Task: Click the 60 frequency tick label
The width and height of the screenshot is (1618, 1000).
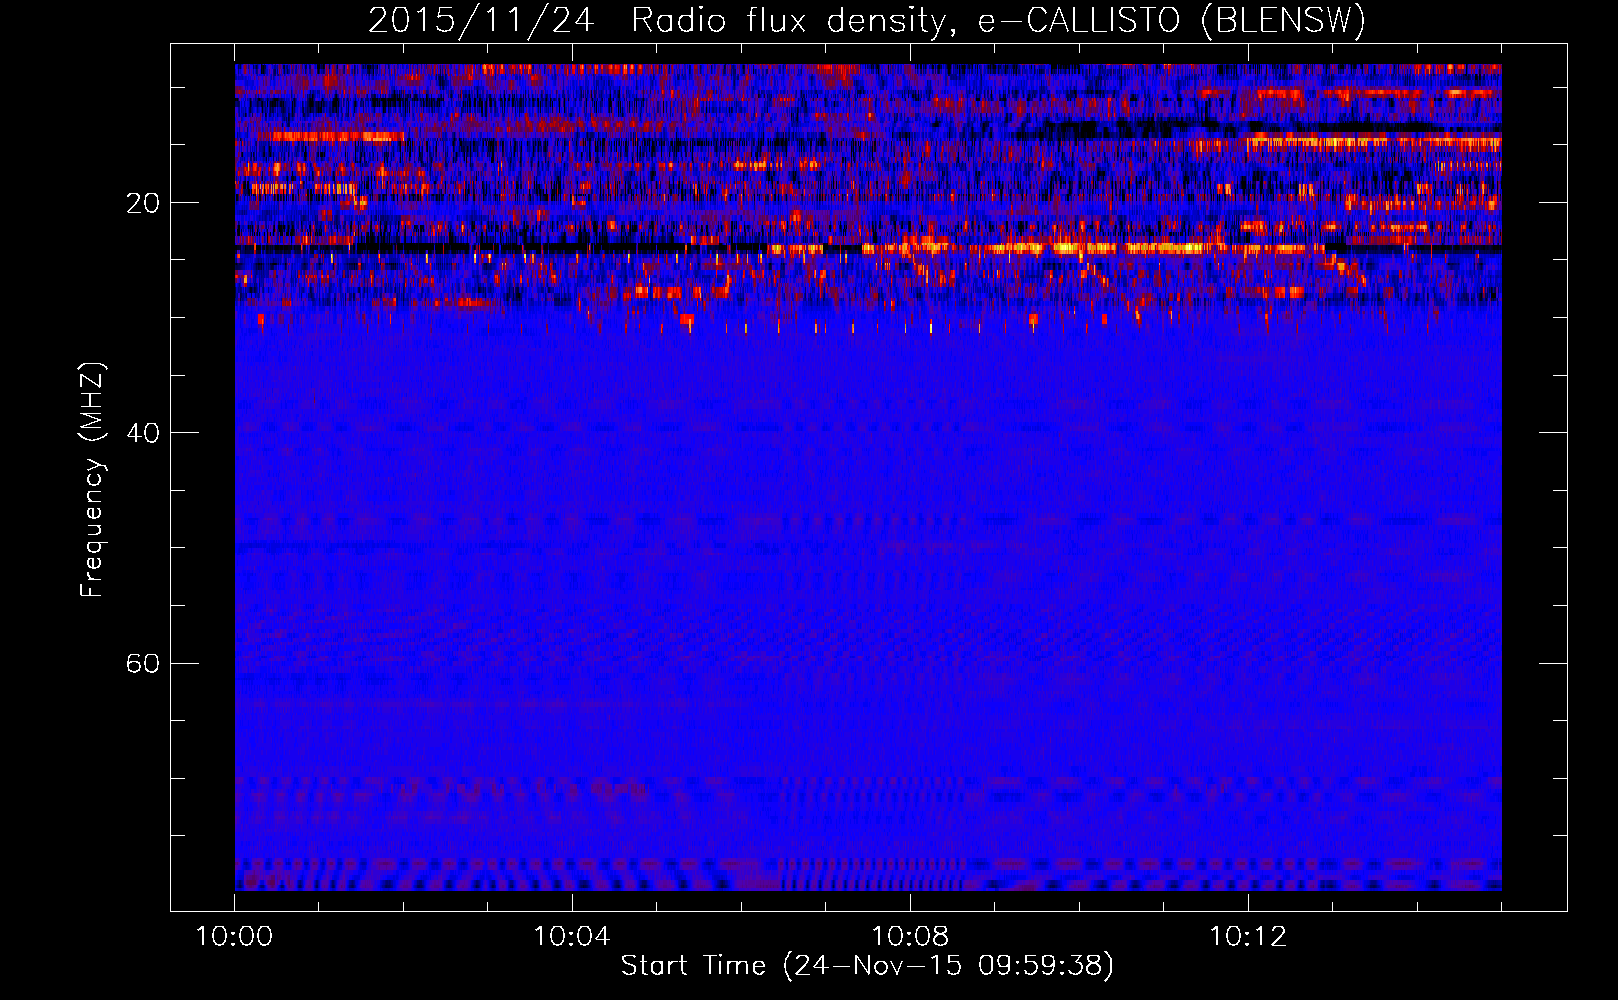Action: click(143, 663)
